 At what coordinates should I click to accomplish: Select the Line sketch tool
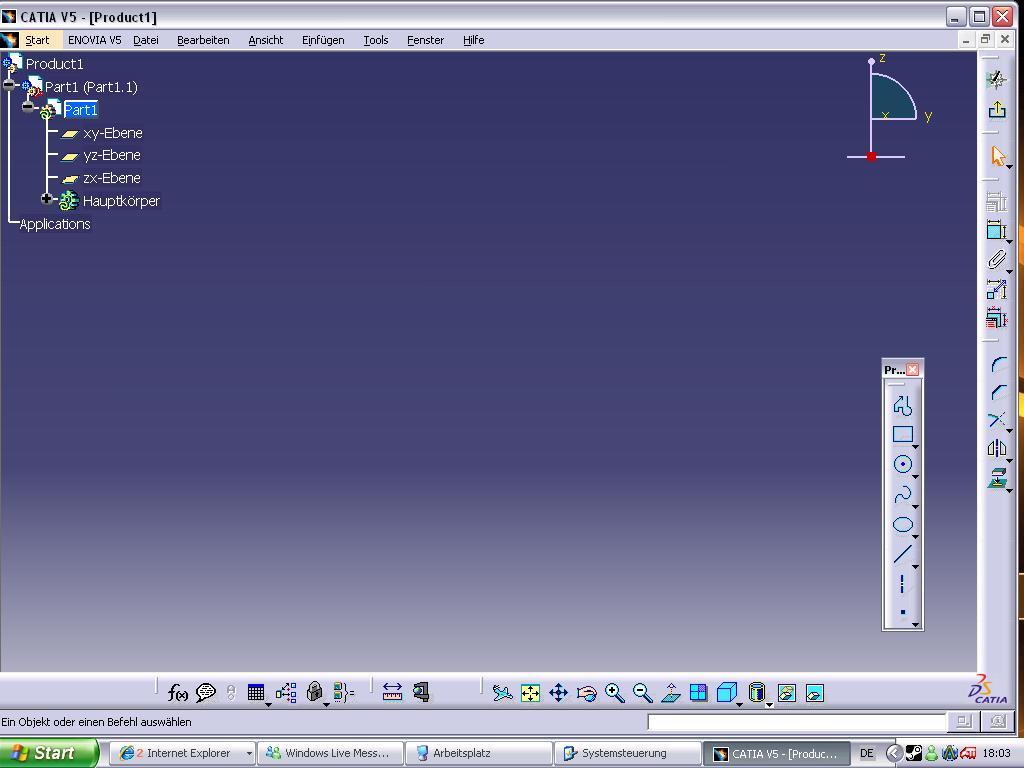click(902, 554)
